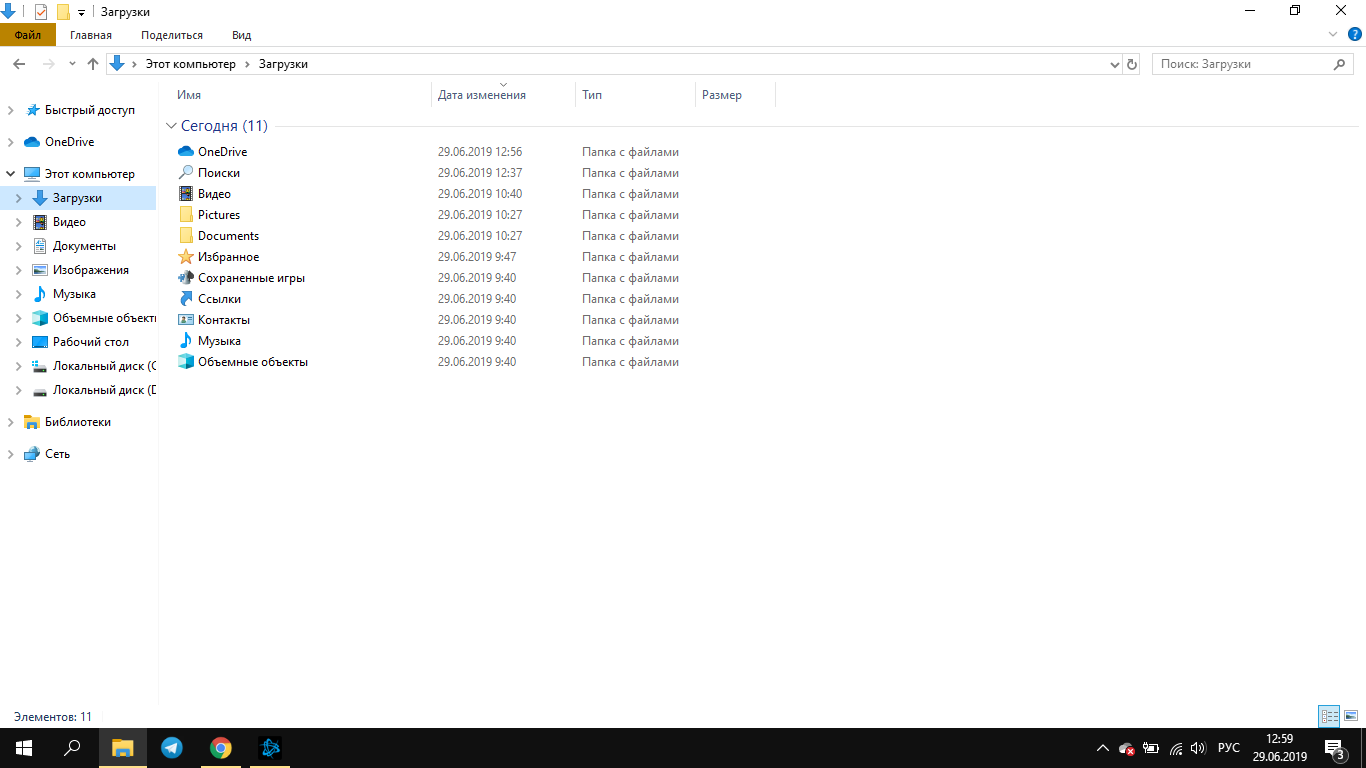Select the Избранное star icon
1366x768 pixels.
186,256
